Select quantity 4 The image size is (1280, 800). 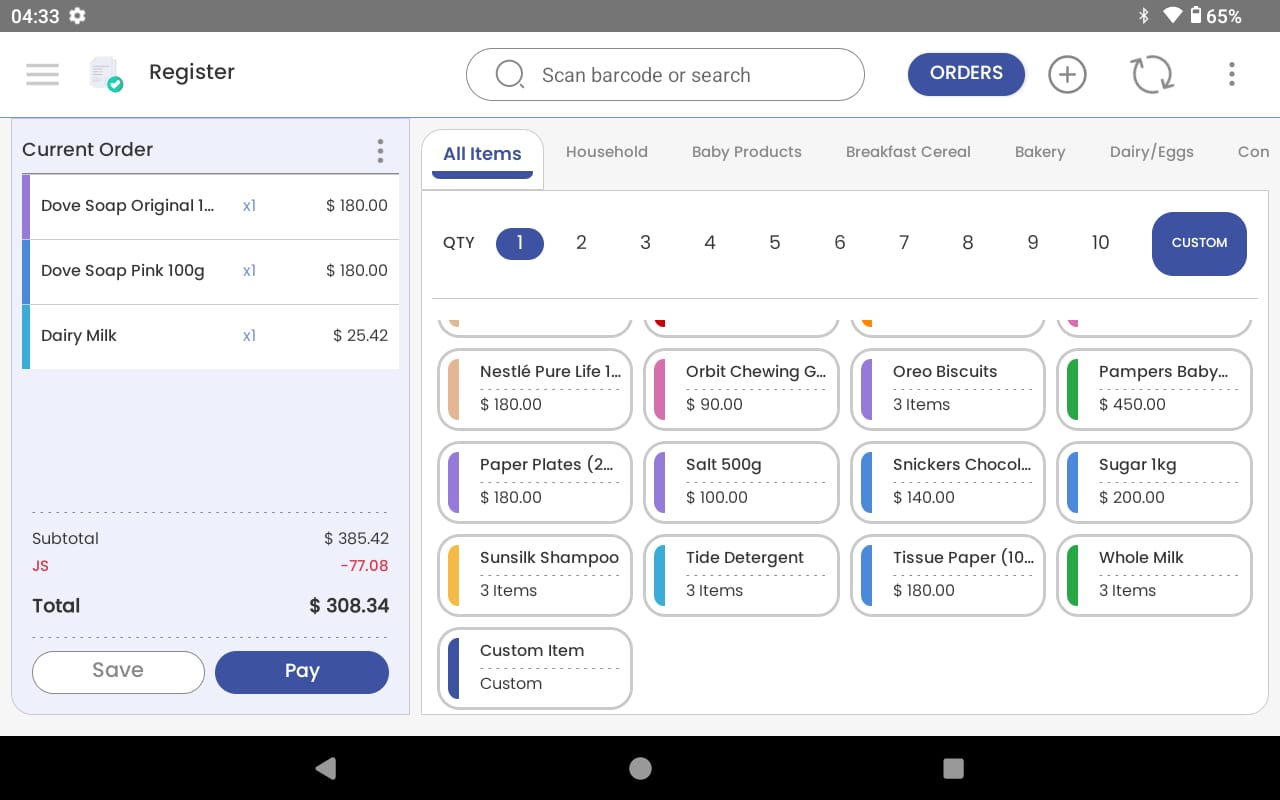tap(710, 243)
